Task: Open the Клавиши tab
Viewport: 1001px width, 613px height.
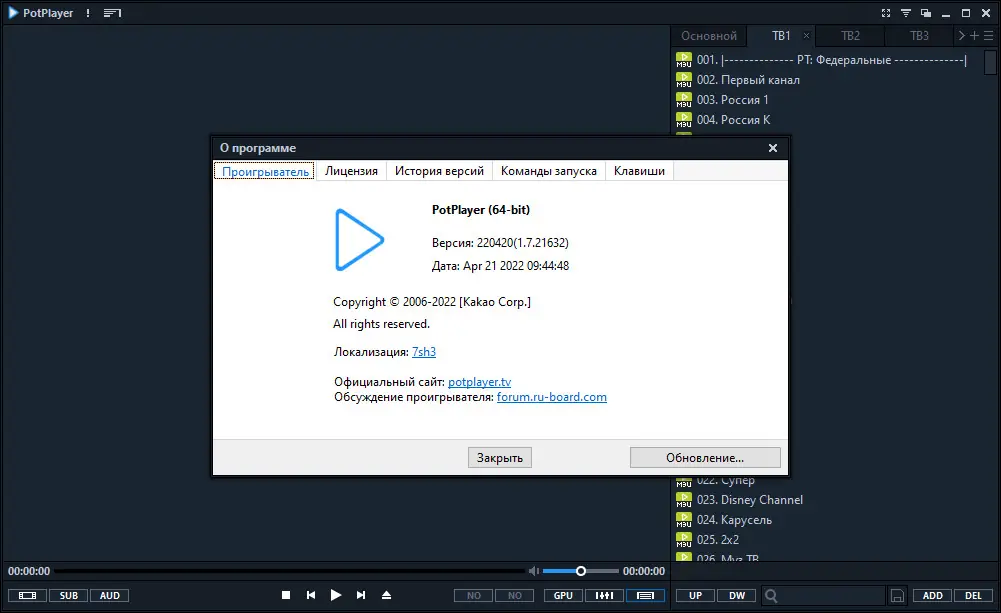Action: (639, 171)
